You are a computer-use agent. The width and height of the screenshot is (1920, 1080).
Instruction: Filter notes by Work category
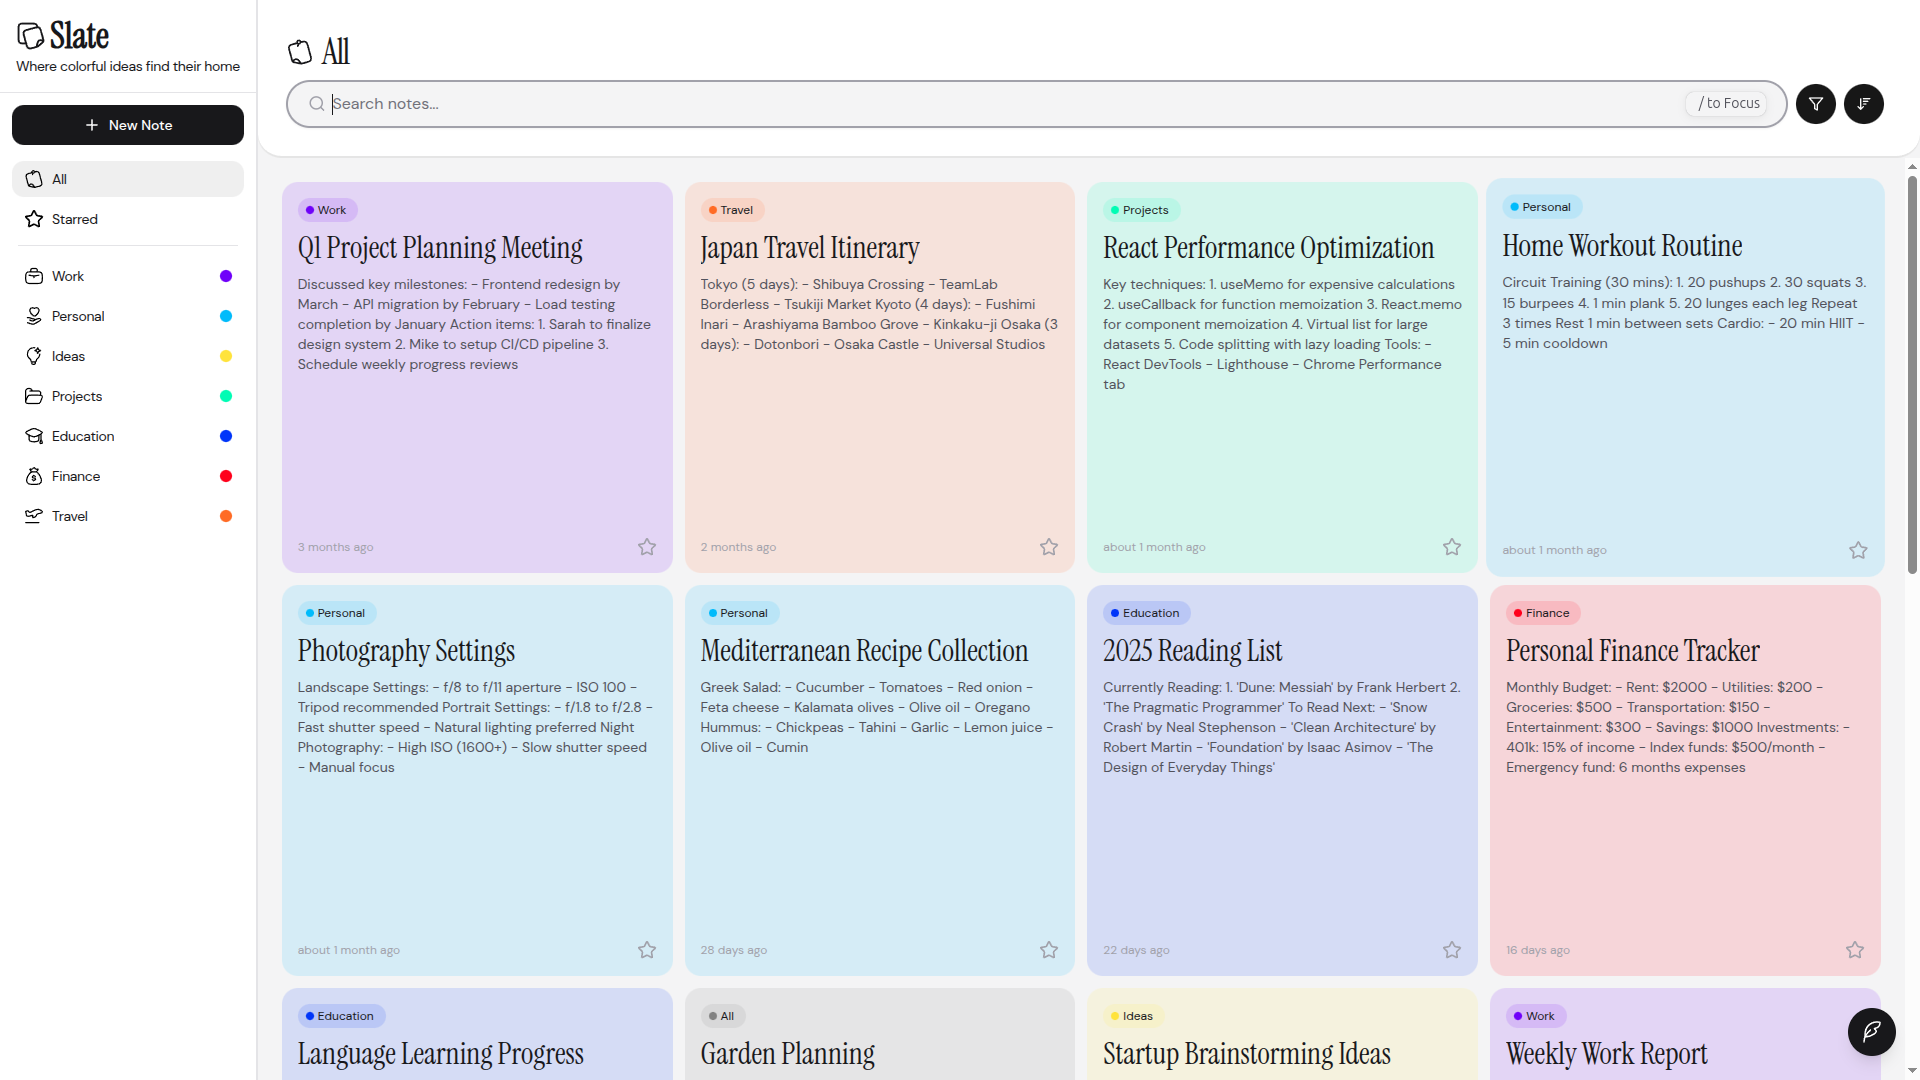(x=128, y=276)
